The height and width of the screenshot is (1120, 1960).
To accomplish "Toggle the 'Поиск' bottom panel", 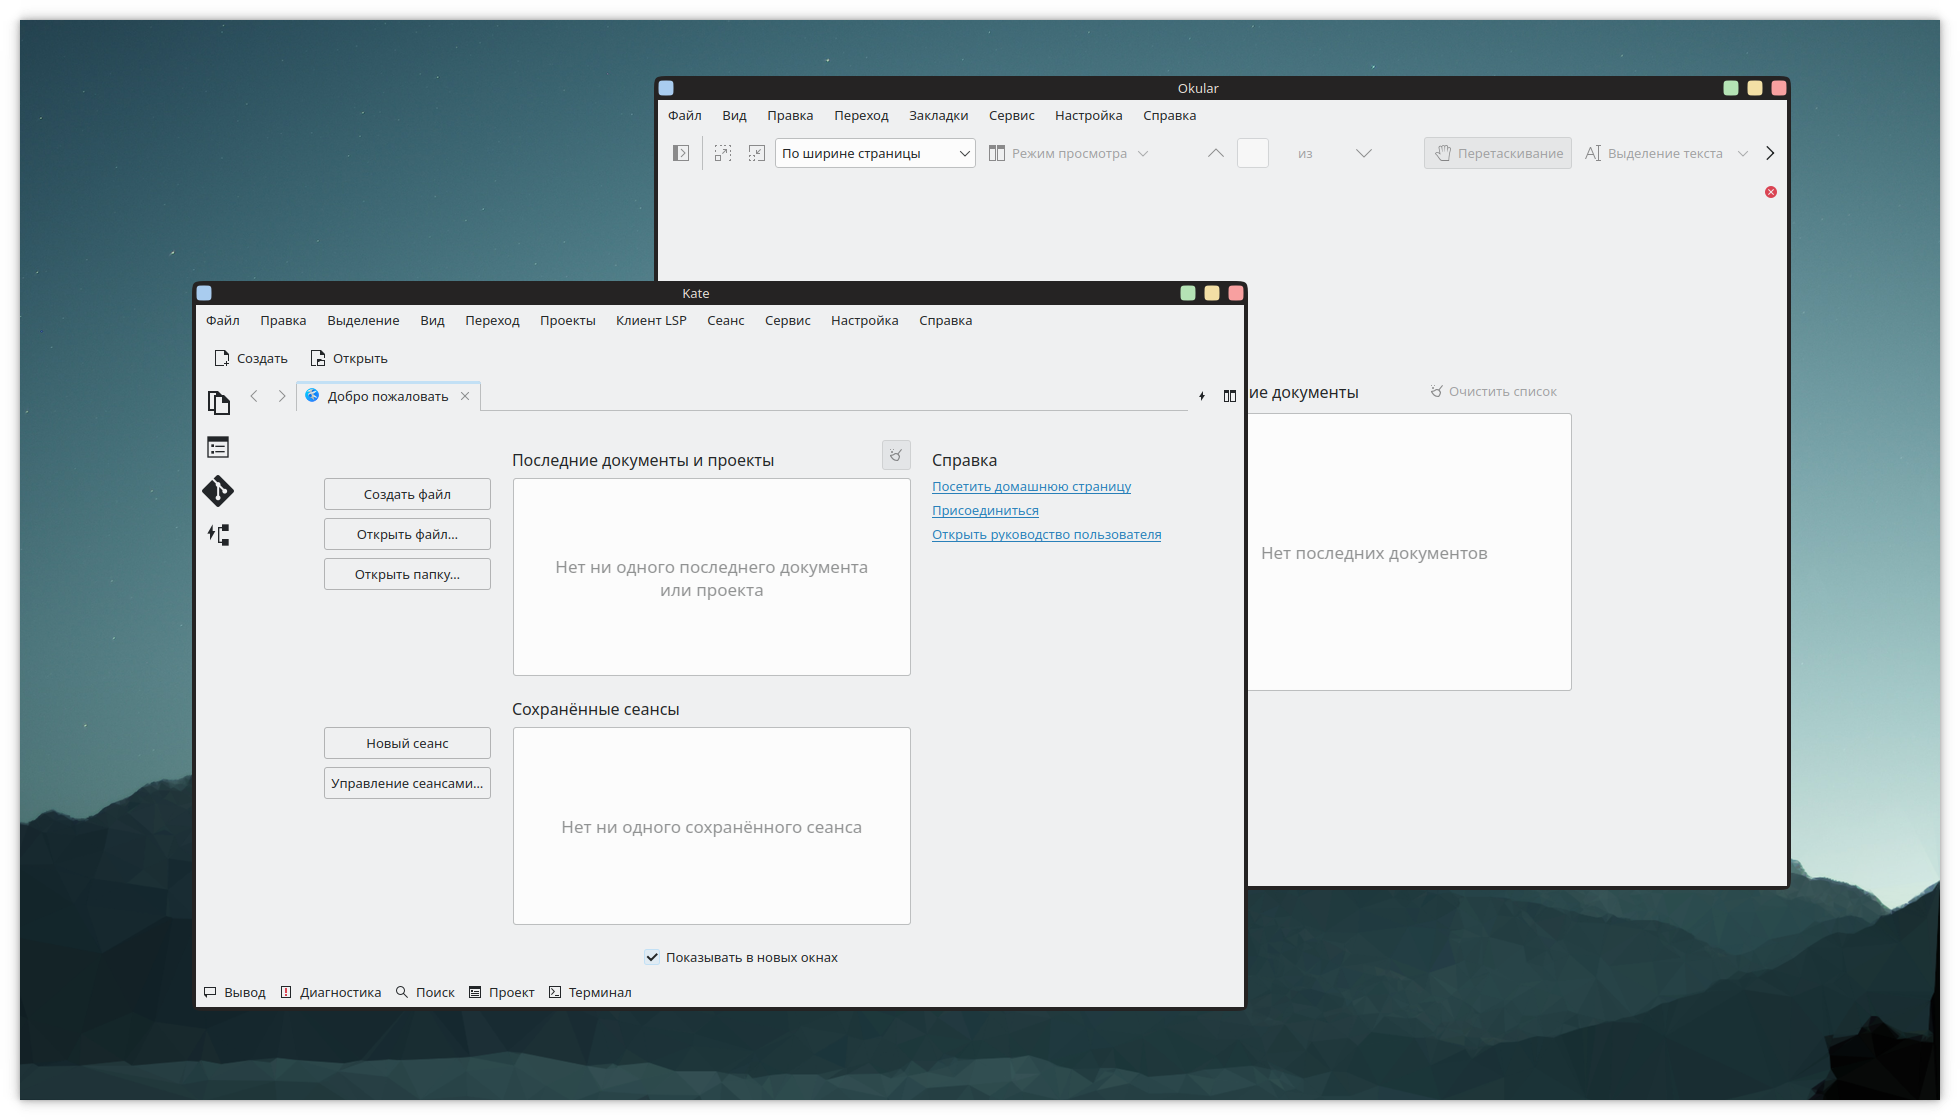I will (x=425, y=992).
